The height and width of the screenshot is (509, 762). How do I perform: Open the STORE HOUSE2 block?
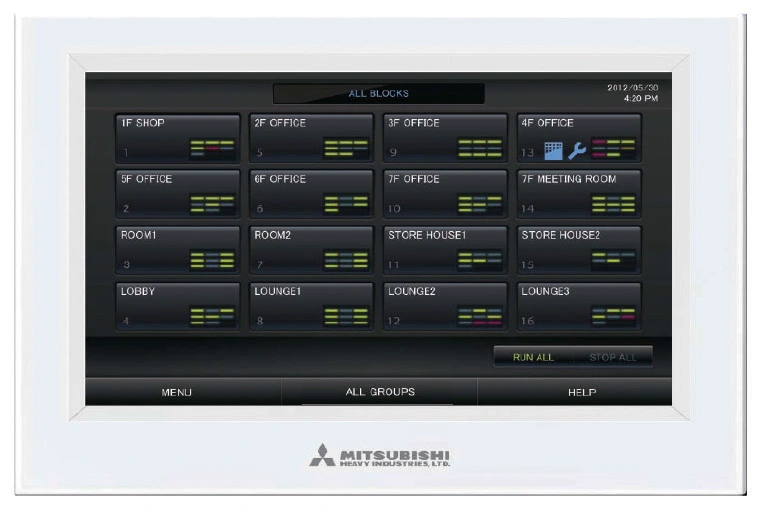tap(579, 250)
